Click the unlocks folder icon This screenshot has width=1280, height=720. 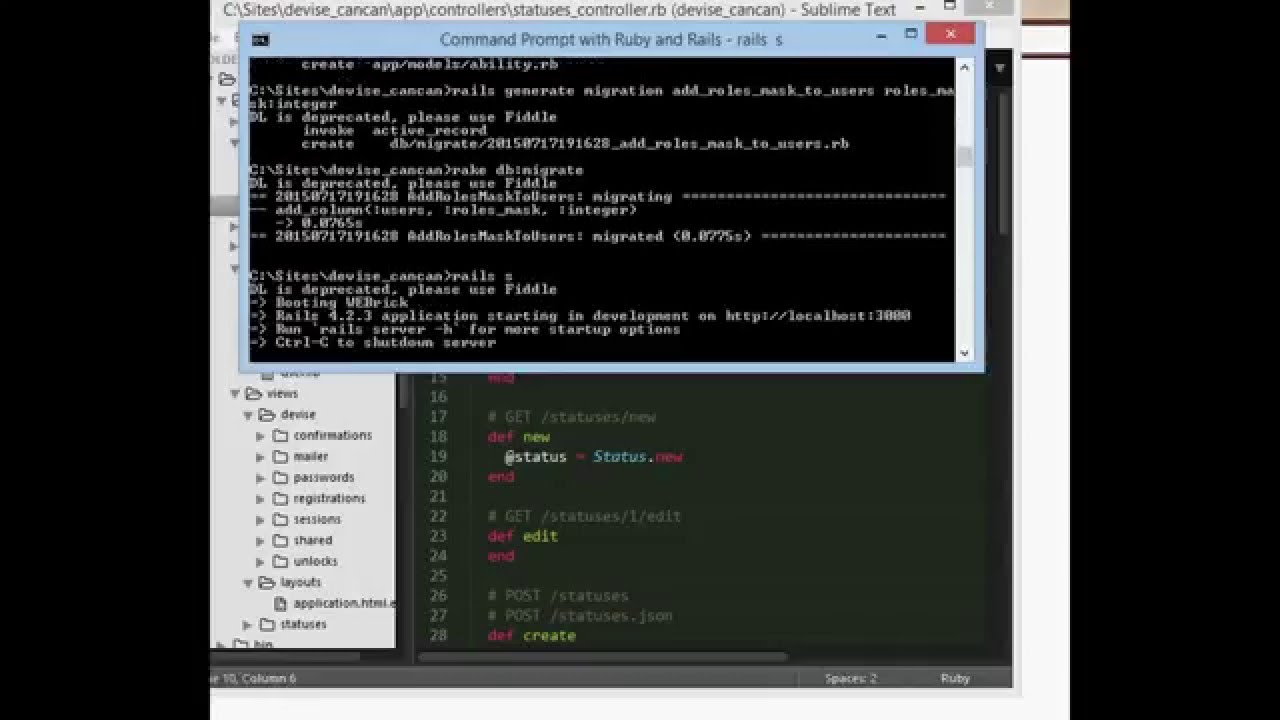click(x=280, y=562)
